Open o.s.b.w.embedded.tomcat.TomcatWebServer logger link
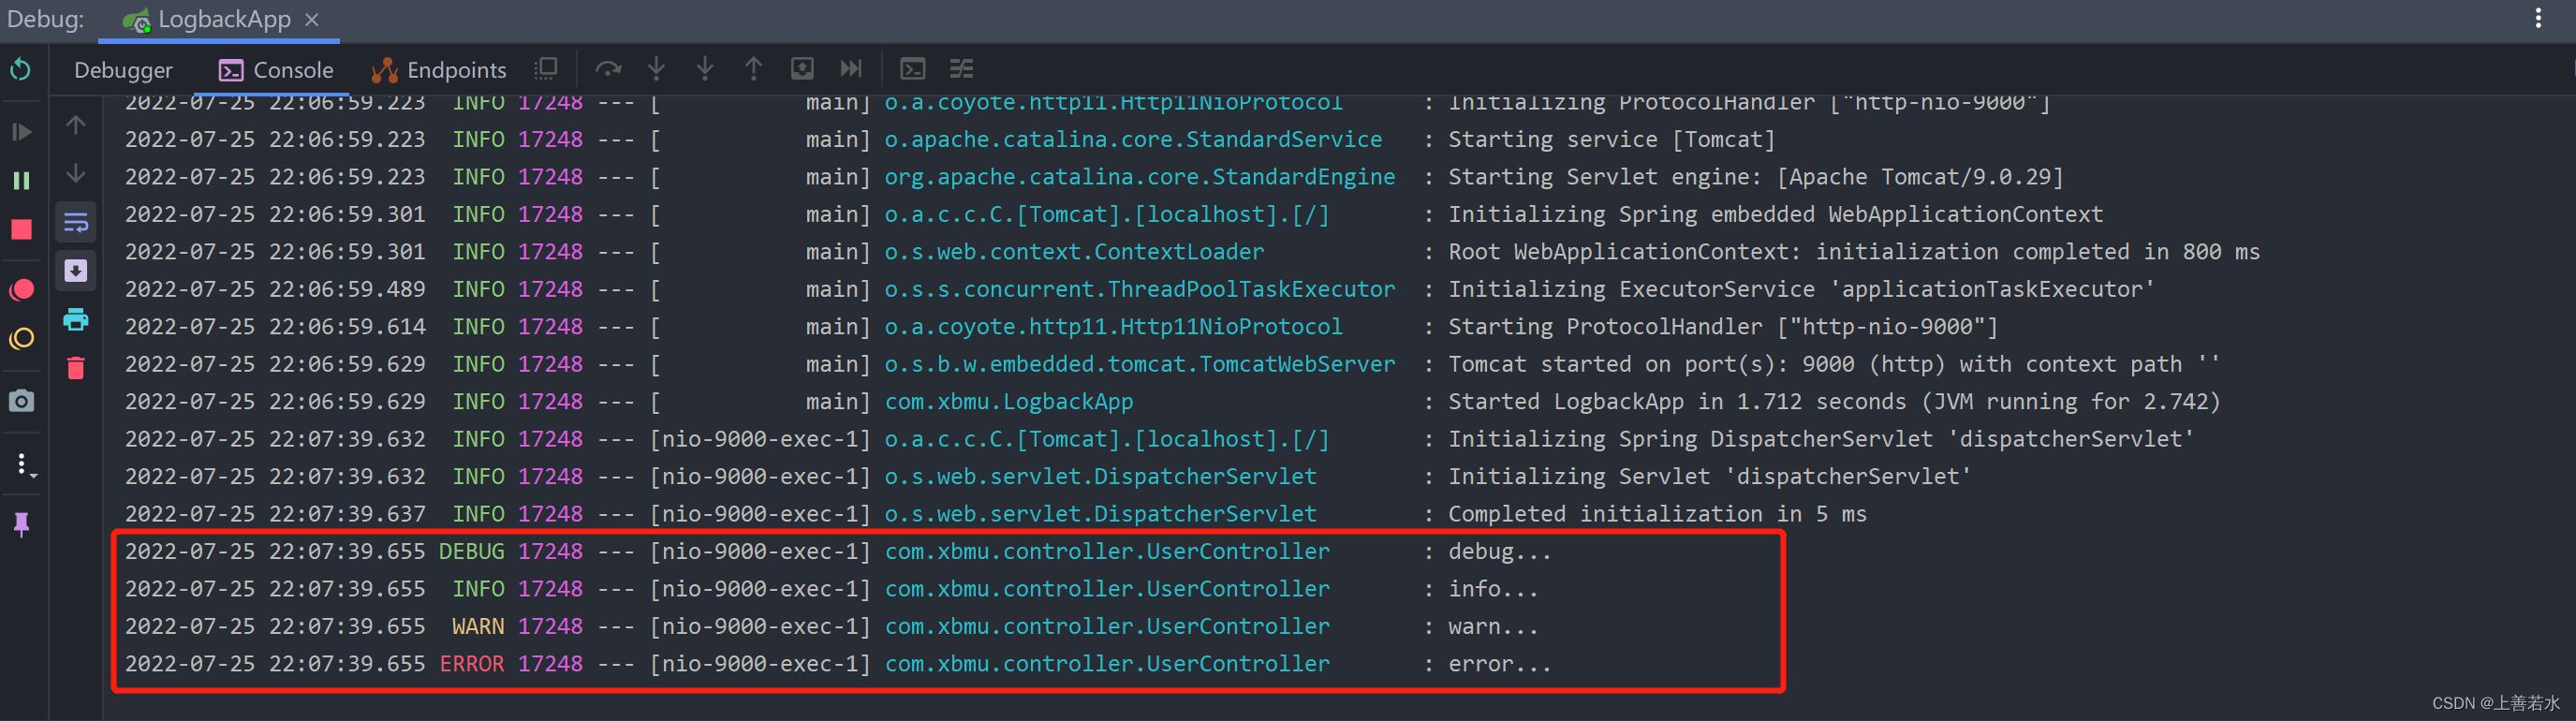2576x721 pixels. (x=1140, y=365)
